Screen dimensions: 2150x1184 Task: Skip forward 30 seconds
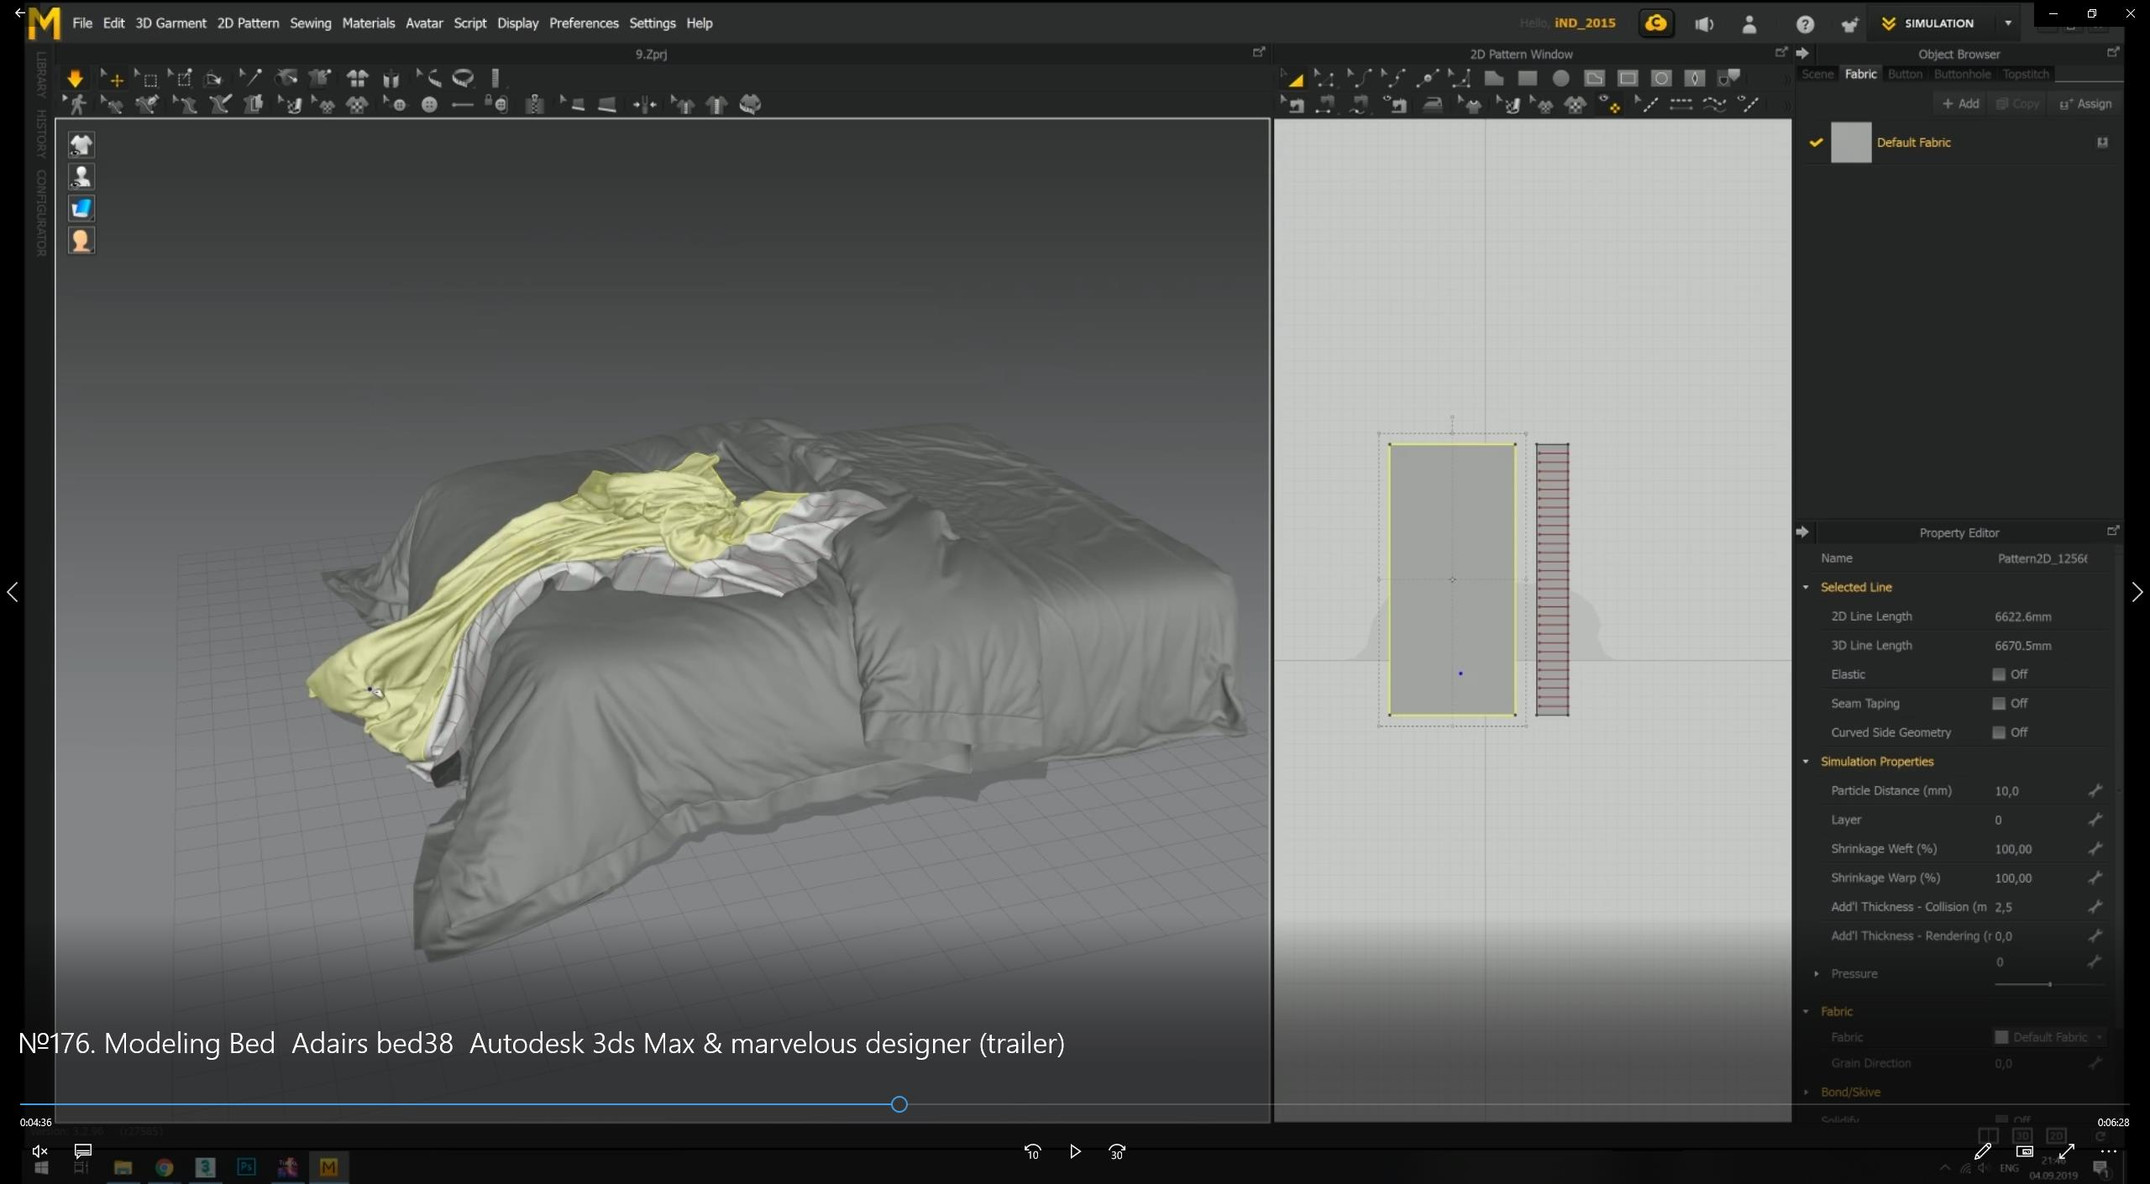1117,1152
